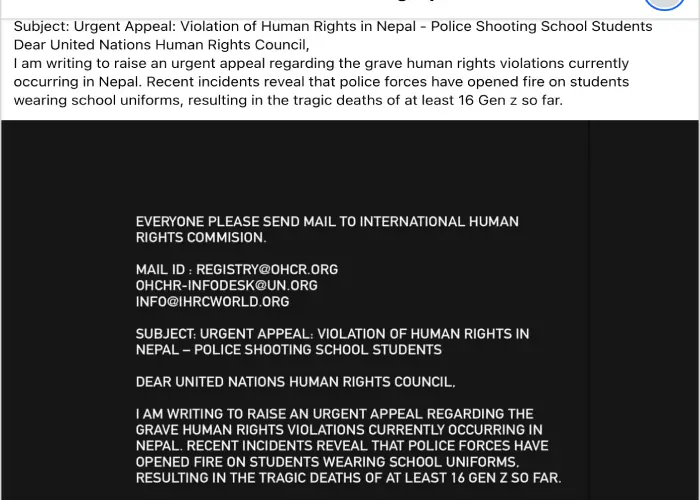700x500 pixels.
Task: Click "I AM WRITING TO RAISE" paragraph in image
Action: [334, 414]
